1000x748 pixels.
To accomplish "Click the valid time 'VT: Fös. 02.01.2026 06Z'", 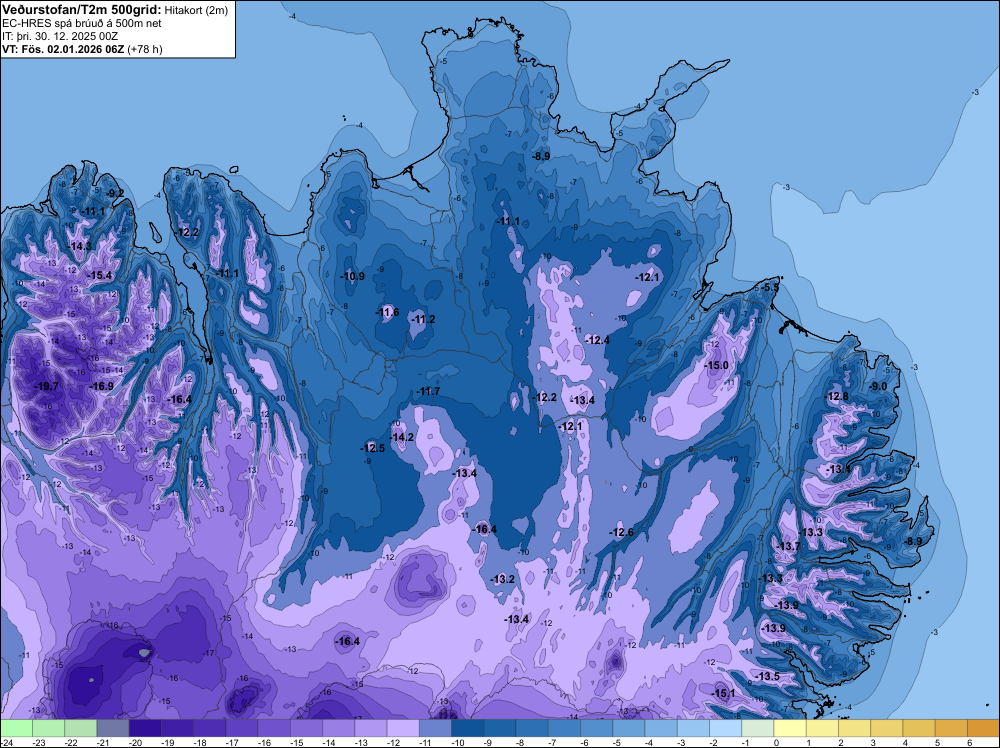I will [63, 49].
